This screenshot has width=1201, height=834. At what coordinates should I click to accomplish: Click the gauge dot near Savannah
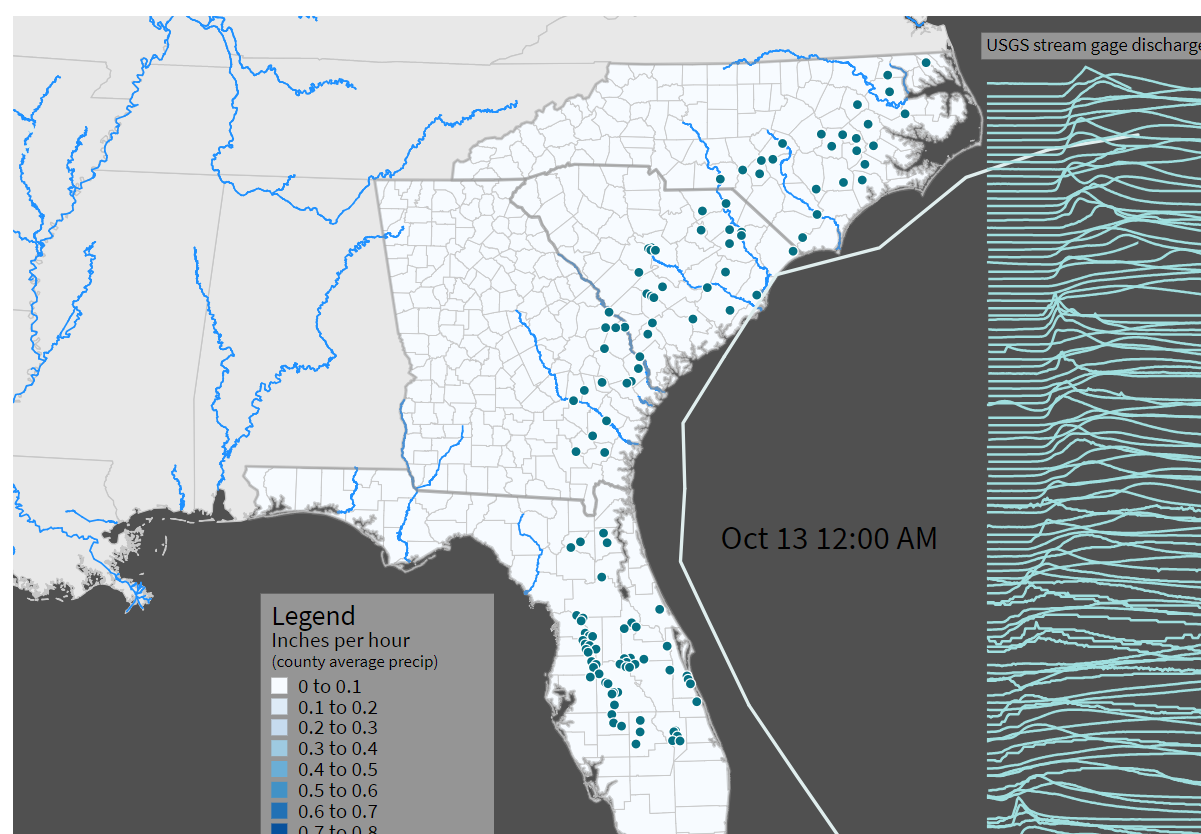pyautogui.click(x=633, y=380)
